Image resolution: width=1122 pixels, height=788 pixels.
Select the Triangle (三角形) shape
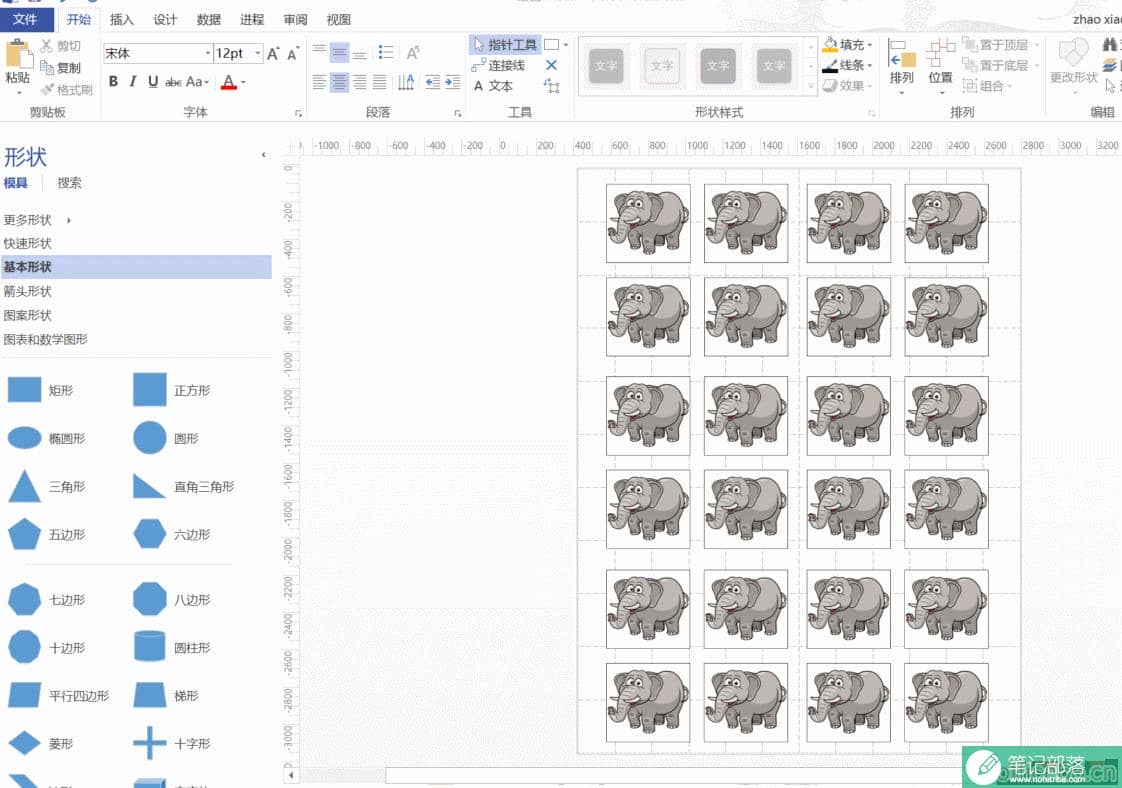(x=47, y=487)
